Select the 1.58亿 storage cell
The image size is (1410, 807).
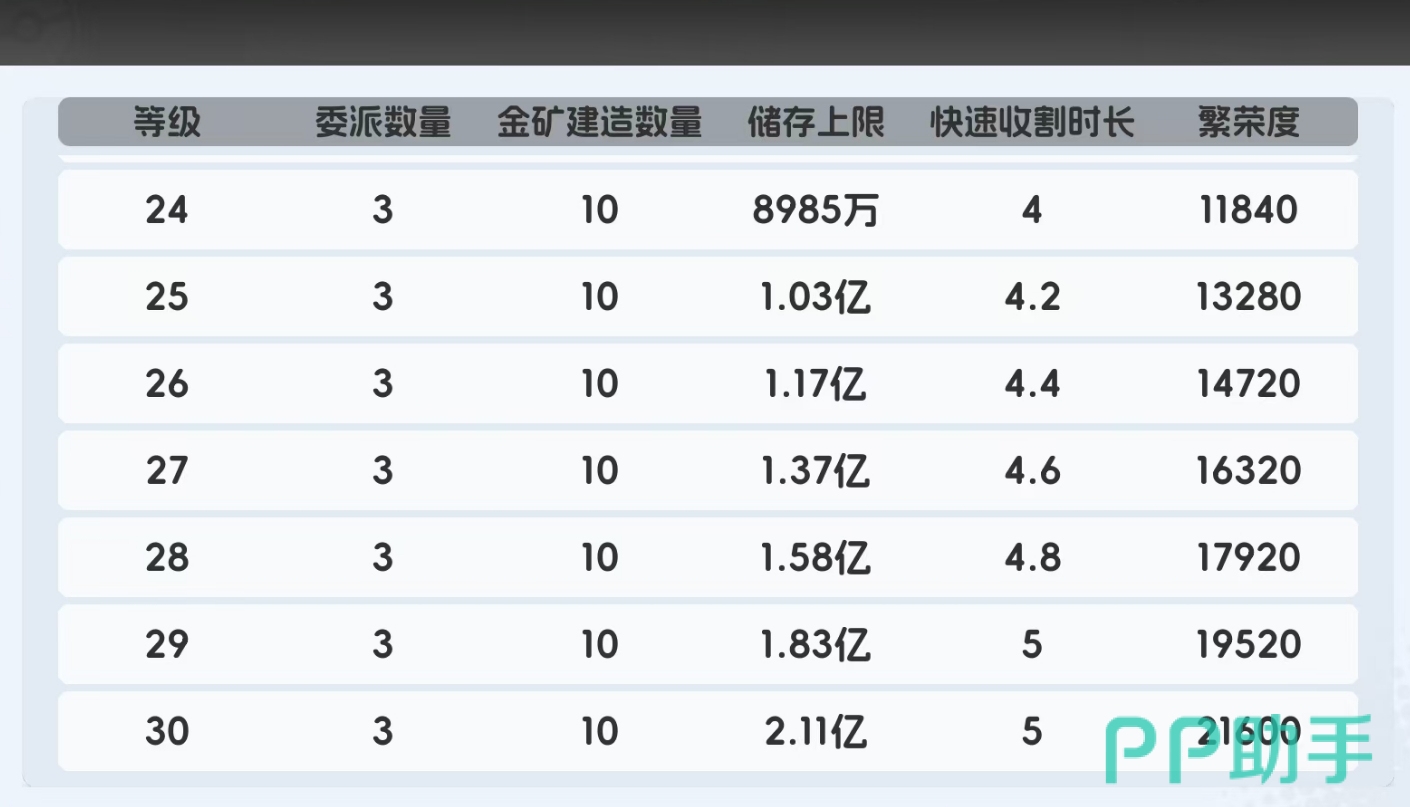coord(816,558)
